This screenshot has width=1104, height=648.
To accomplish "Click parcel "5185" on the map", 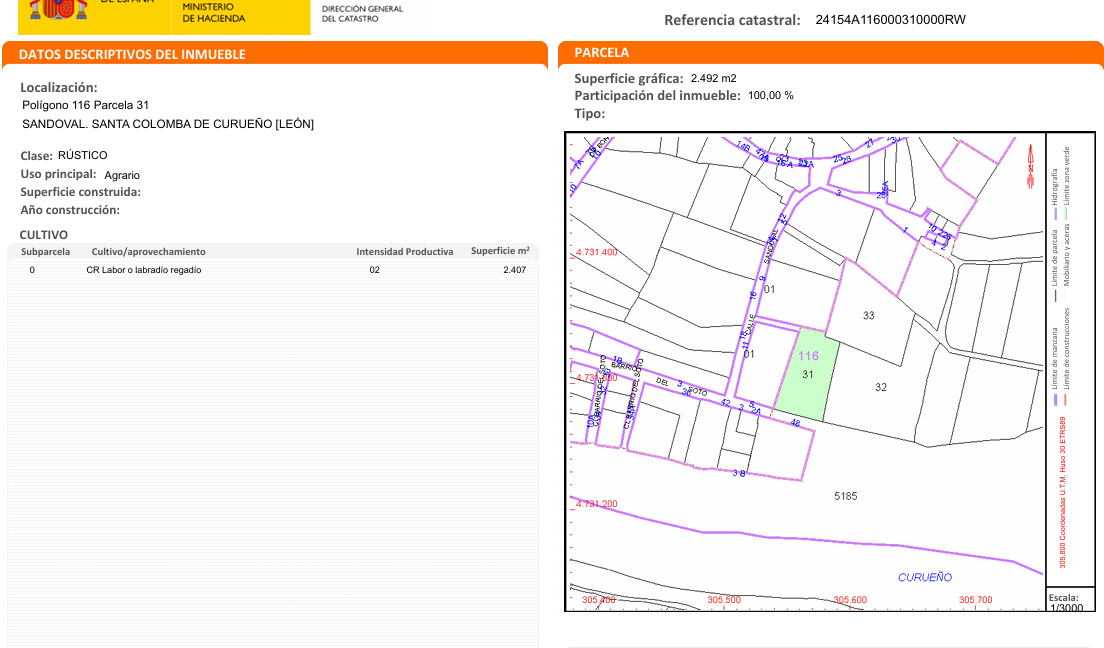I will 846,497.
